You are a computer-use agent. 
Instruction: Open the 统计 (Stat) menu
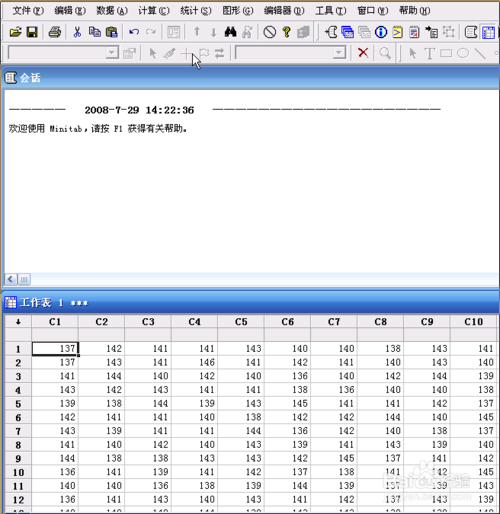click(x=196, y=11)
